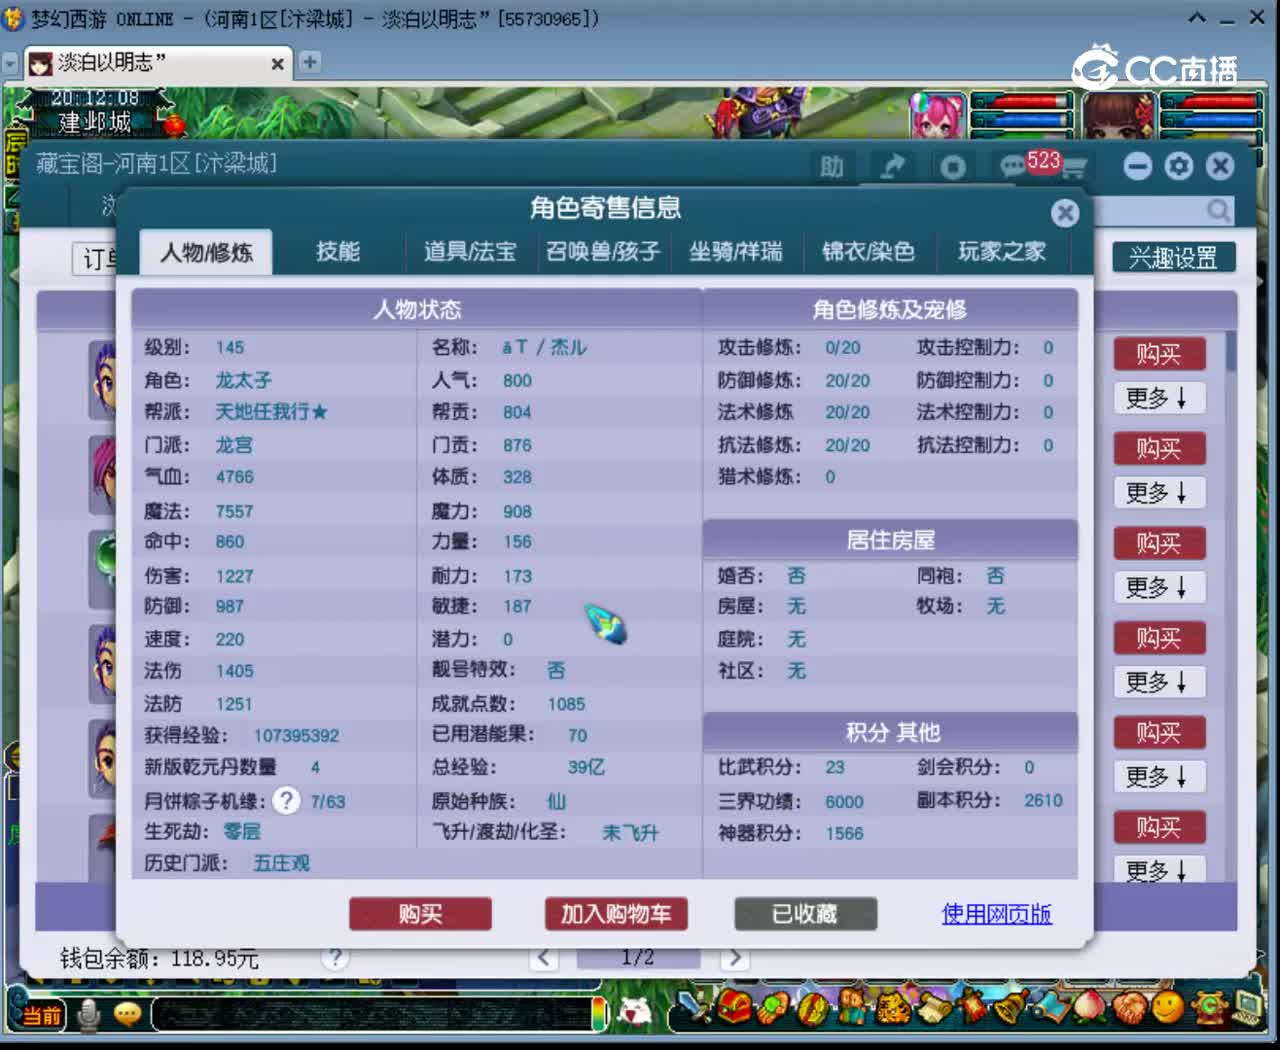Switch to the 坐骑/祥瑞 tab
The width and height of the screenshot is (1280, 1050).
[736, 252]
